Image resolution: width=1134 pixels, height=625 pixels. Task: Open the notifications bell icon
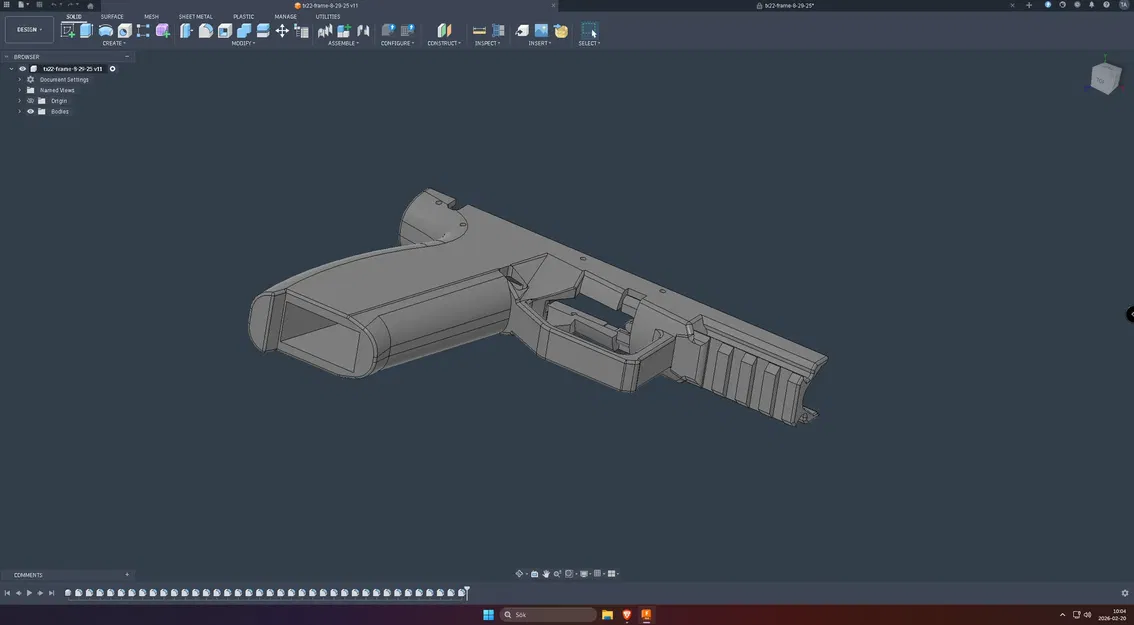(x=1092, y=5)
